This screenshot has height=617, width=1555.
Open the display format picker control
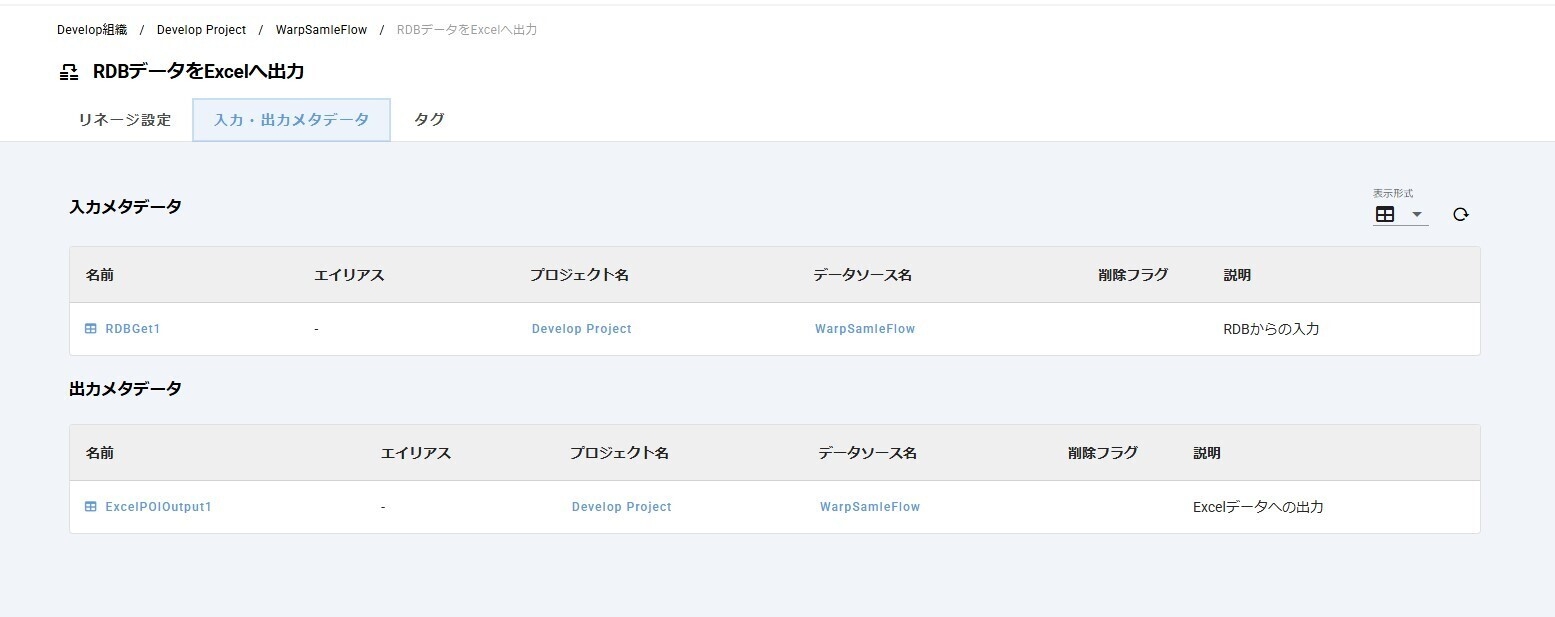tap(1400, 214)
